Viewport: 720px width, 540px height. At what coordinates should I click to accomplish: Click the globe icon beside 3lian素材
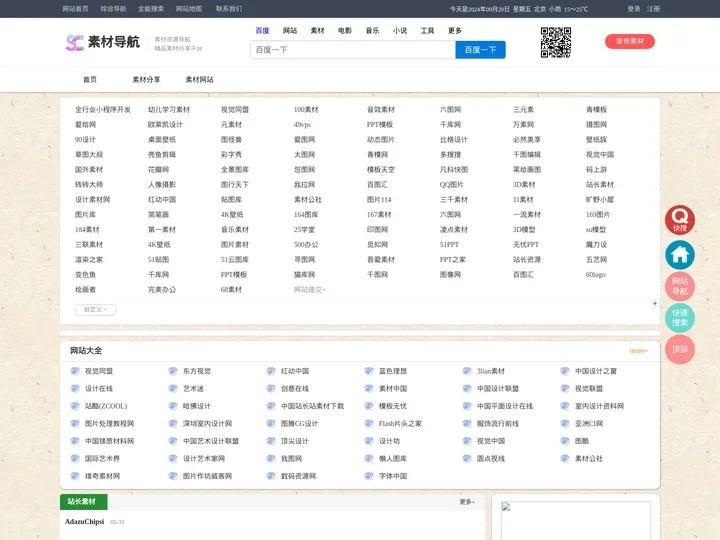click(x=467, y=371)
